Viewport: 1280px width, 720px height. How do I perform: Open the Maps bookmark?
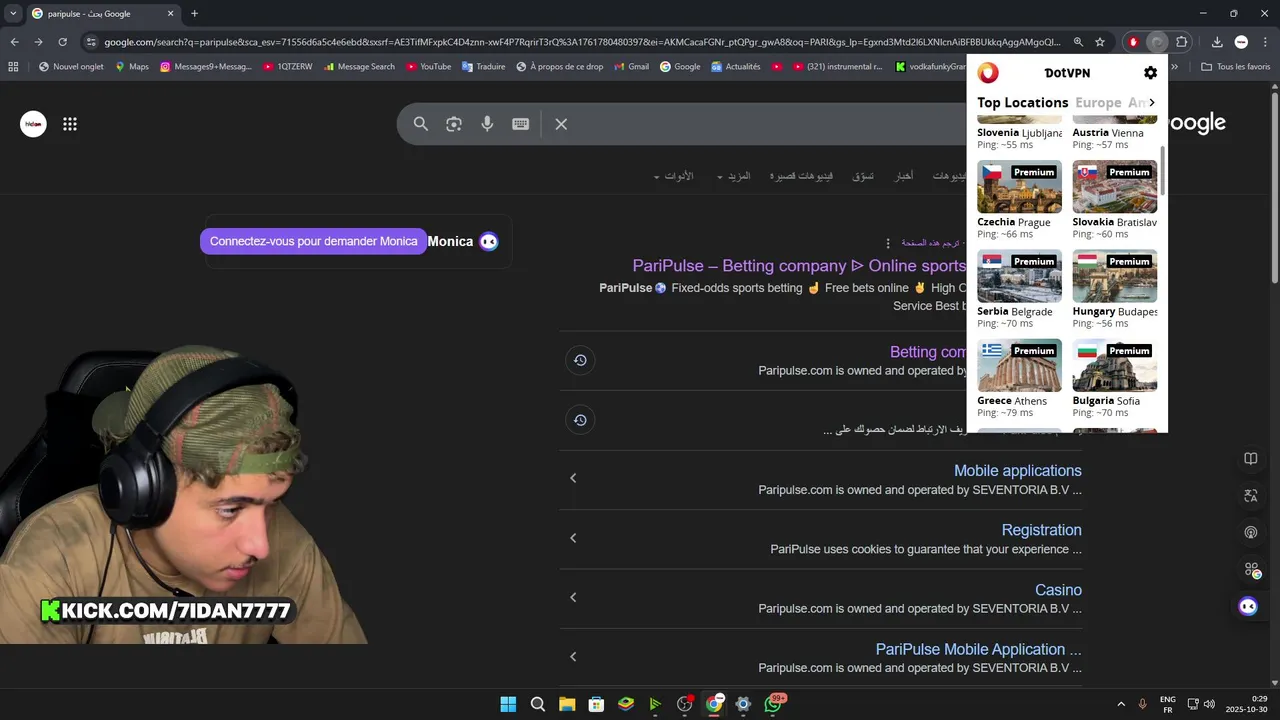point(131,67)
